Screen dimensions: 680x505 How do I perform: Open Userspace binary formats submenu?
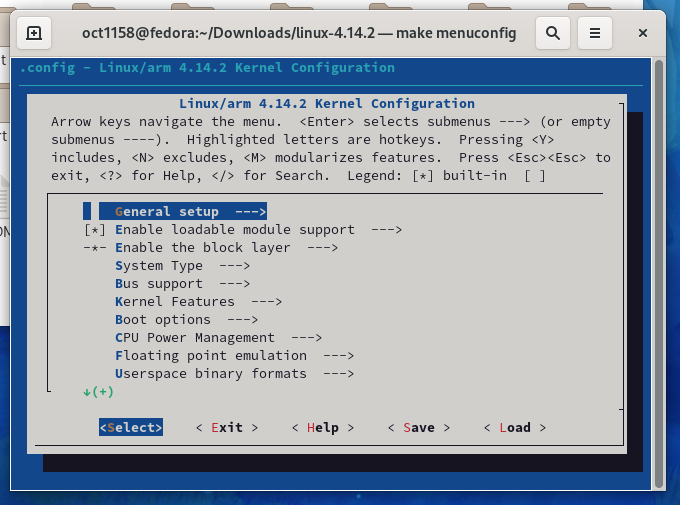pyautogui.click(x=234, y=374)
